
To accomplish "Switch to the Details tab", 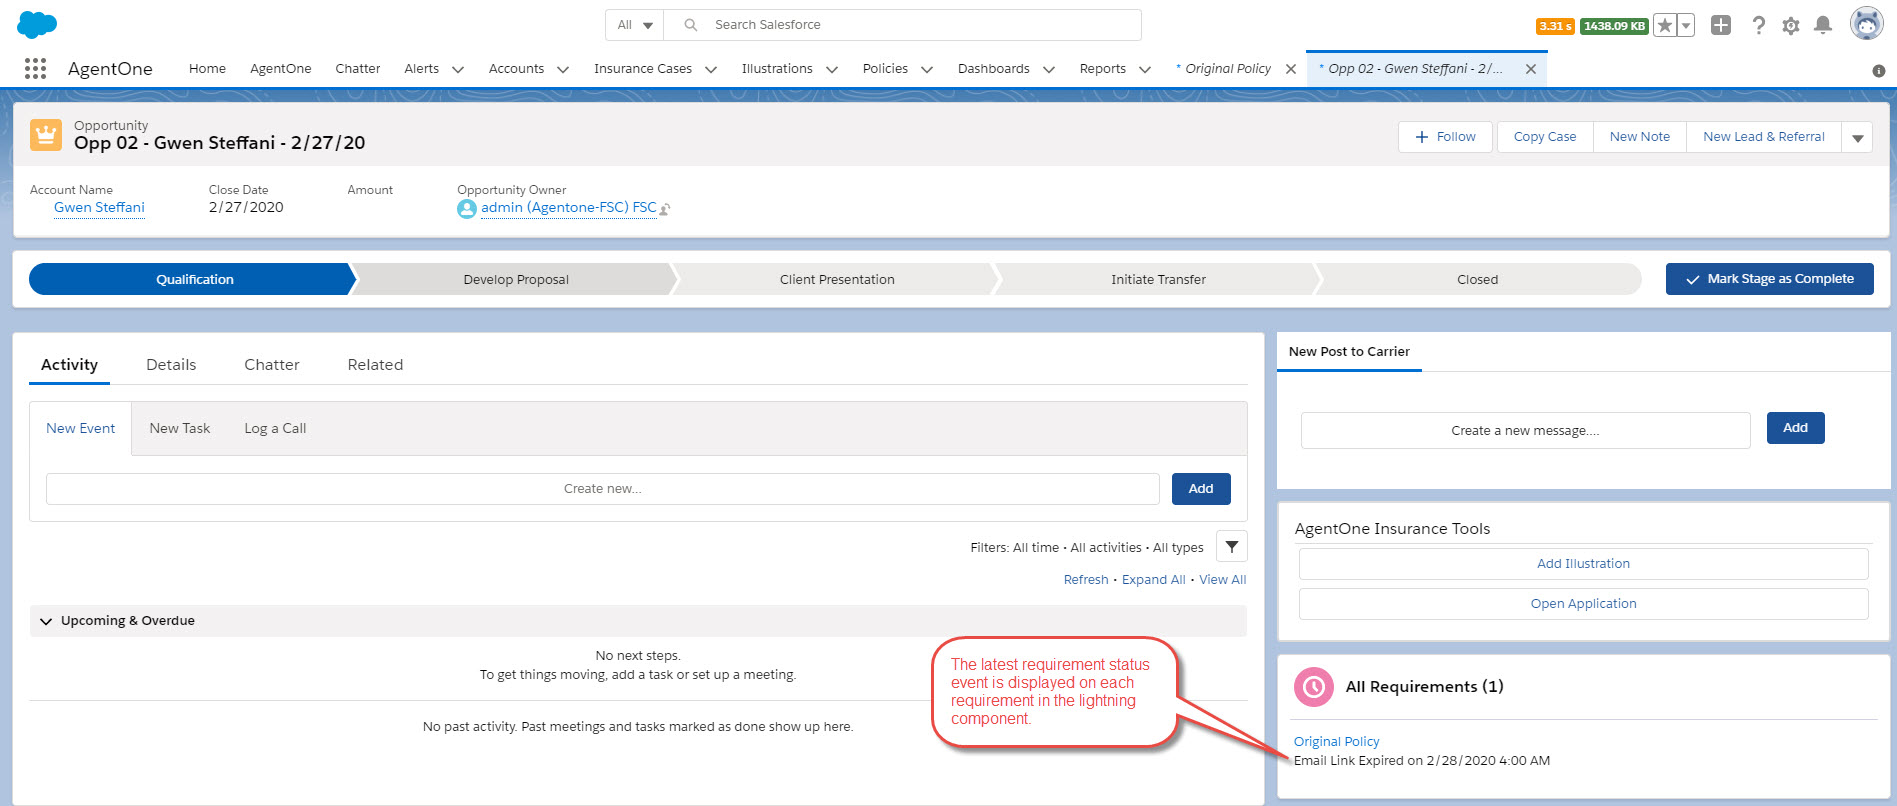I will (171, 365).
